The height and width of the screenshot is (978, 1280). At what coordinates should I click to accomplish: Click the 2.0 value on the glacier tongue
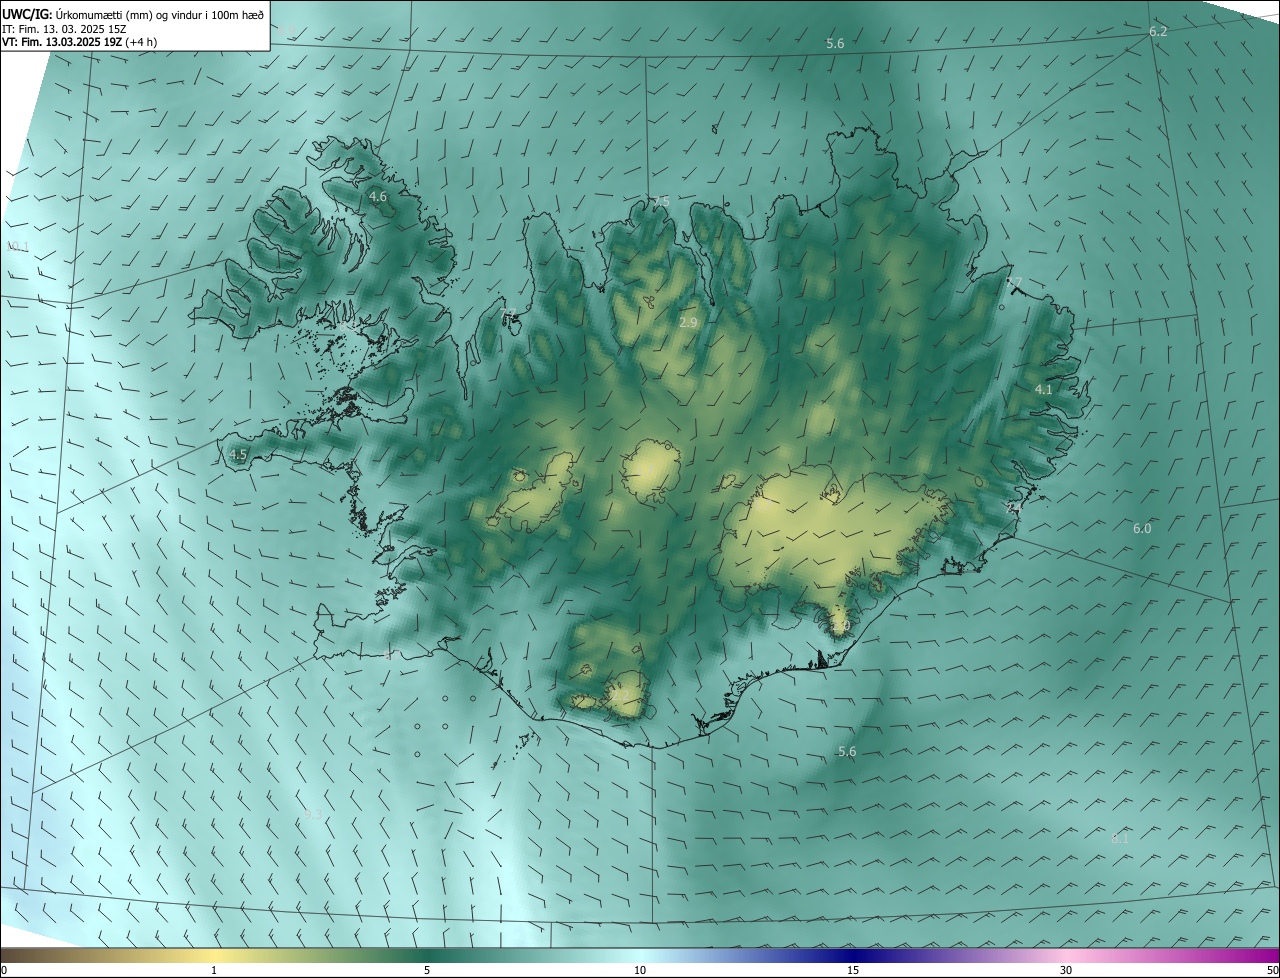coord(840,626)
